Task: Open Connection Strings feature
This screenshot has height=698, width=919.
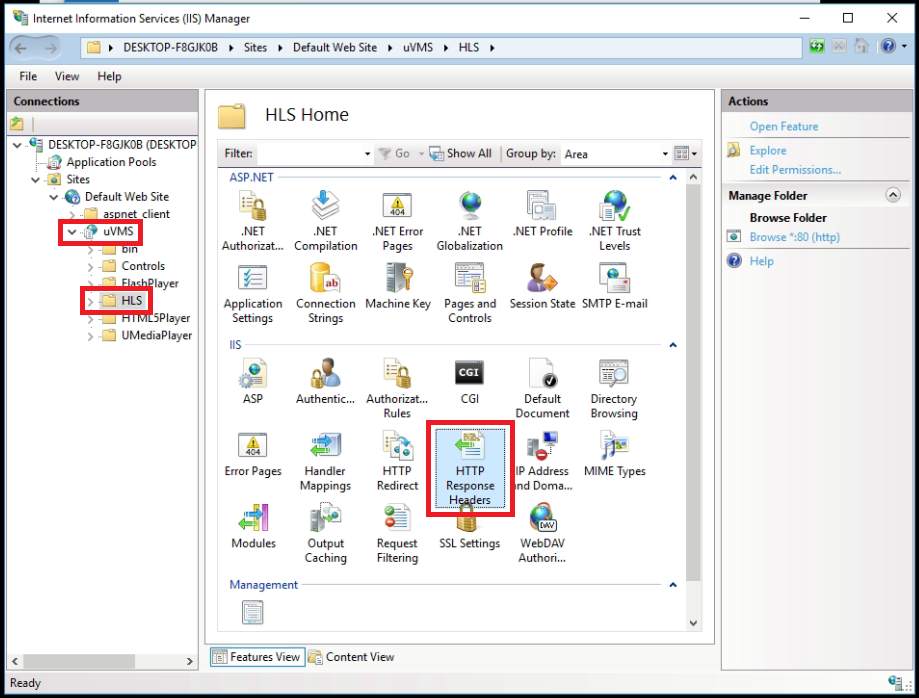Action: point(325,294)
